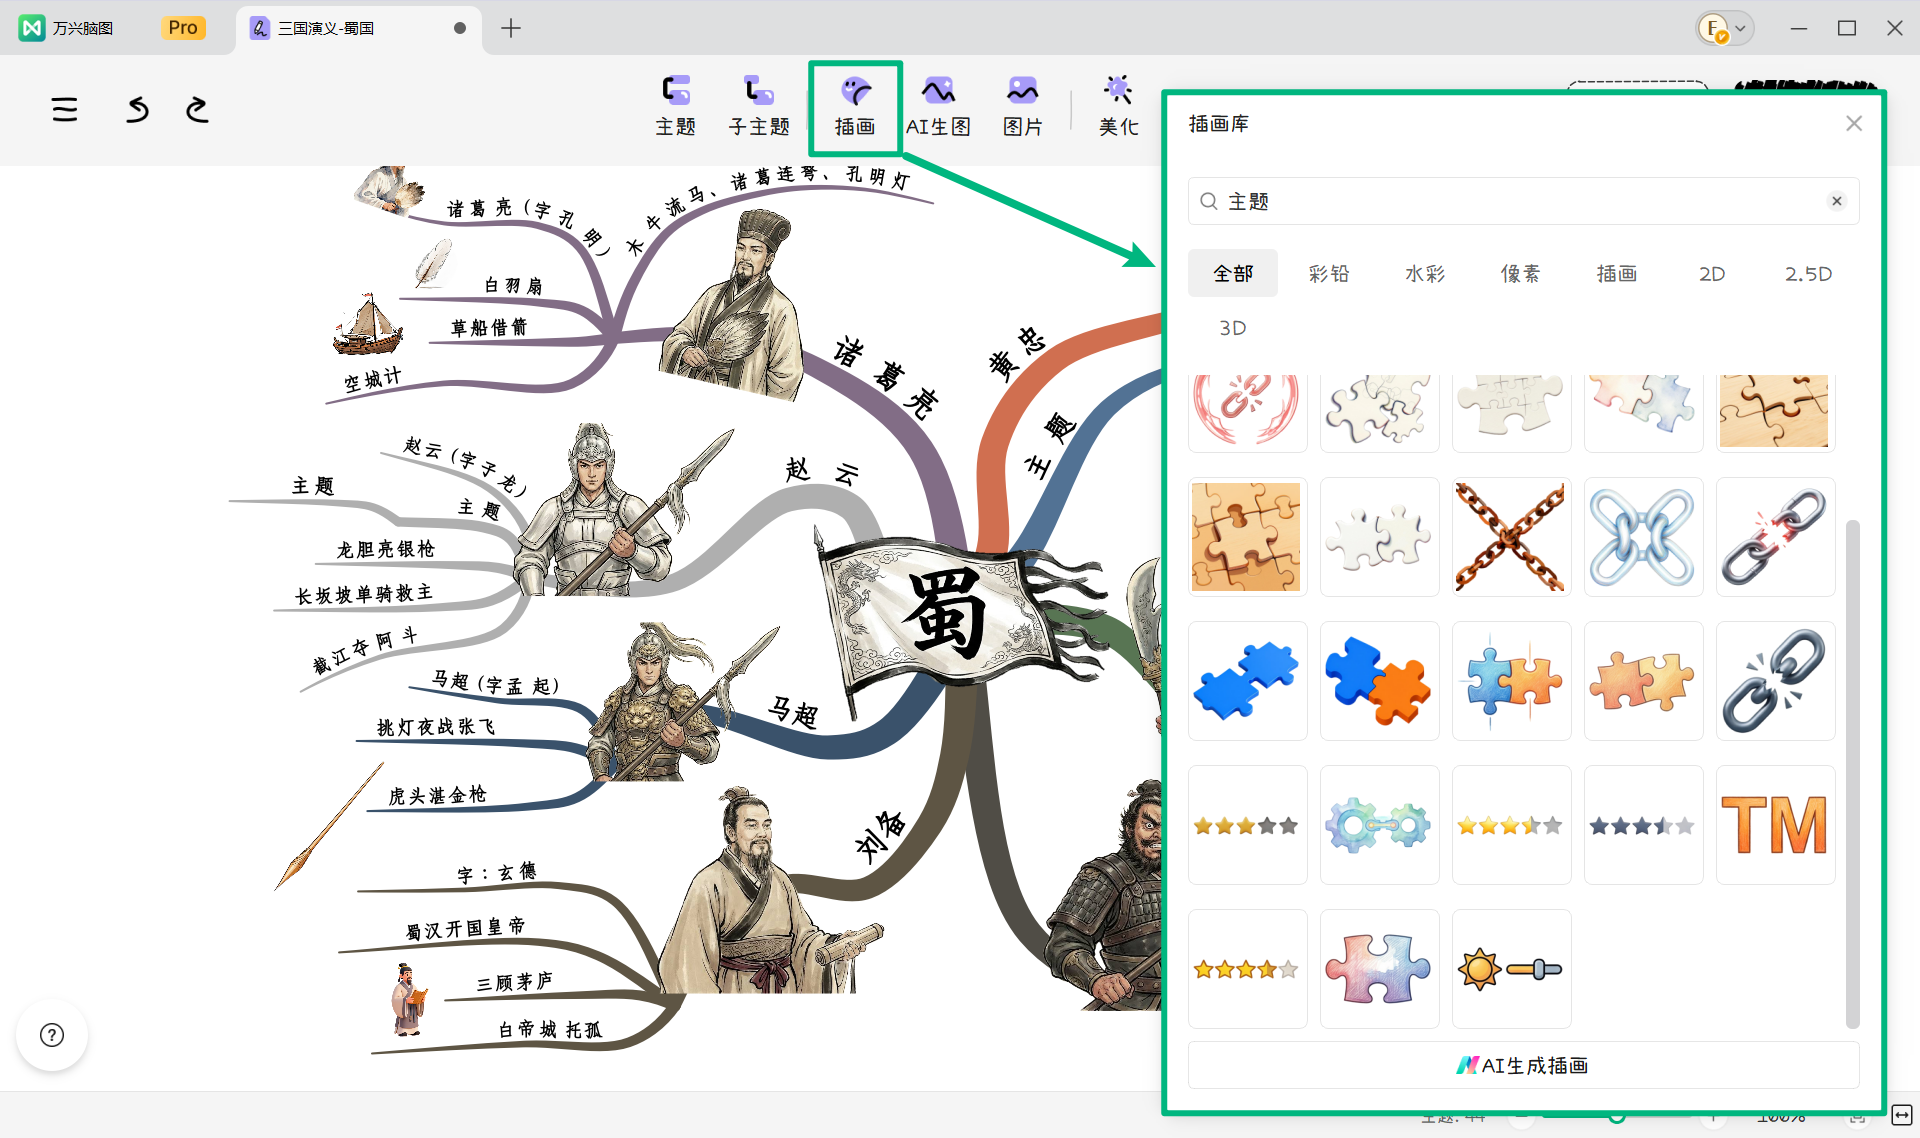Open the user account avatar dropdown
Screen dimensions: 1920x1138
(1724, 28)
